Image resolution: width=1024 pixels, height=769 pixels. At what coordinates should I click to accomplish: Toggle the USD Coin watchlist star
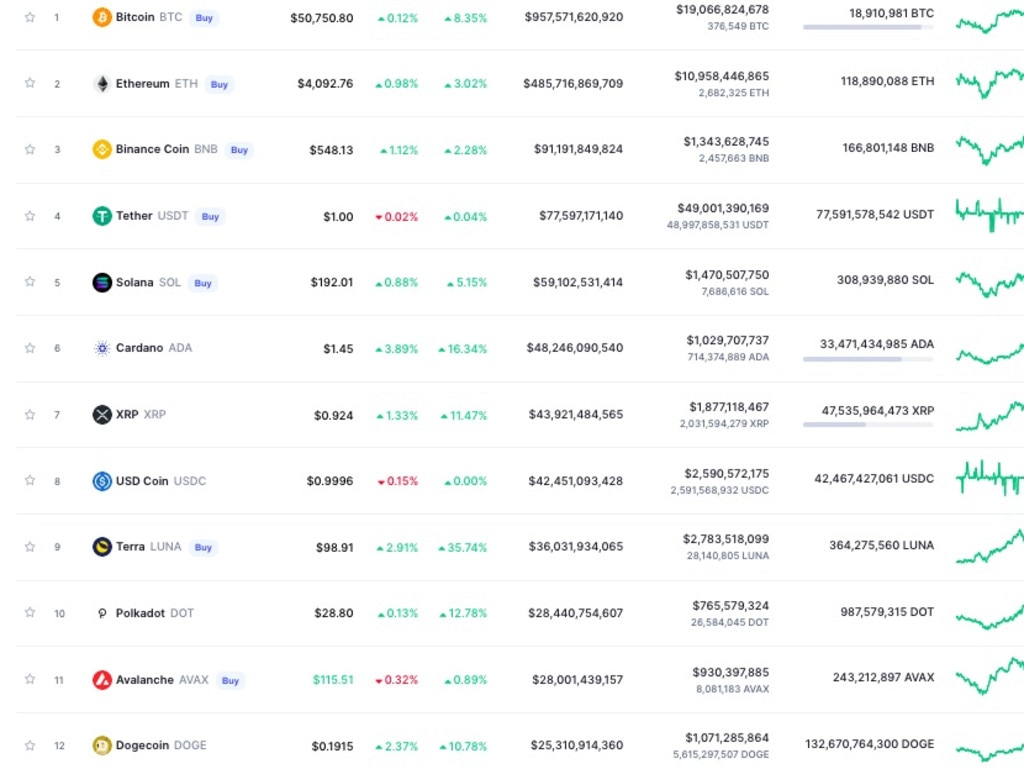click(x=30, y=480)
